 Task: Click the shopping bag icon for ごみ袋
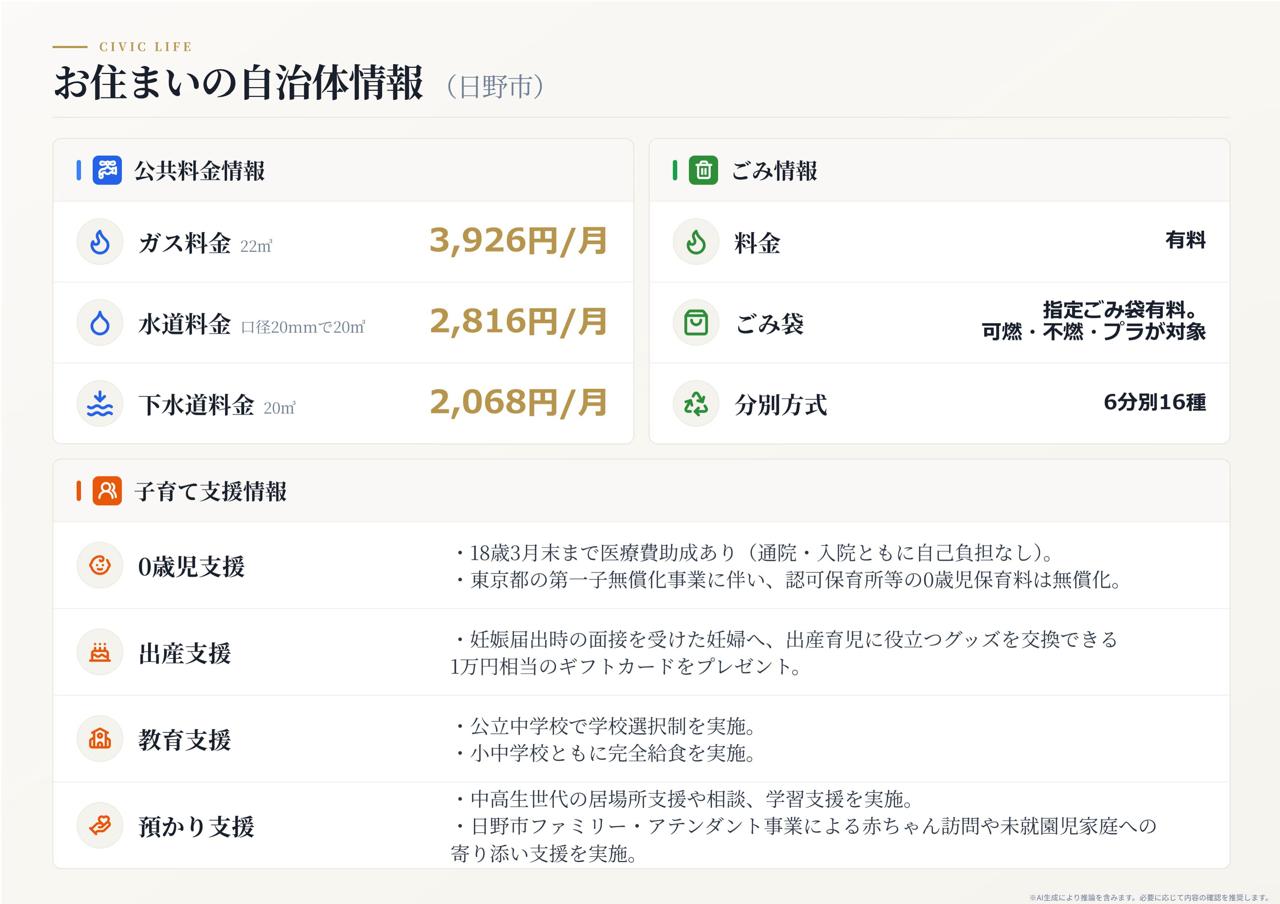point(696,323)
